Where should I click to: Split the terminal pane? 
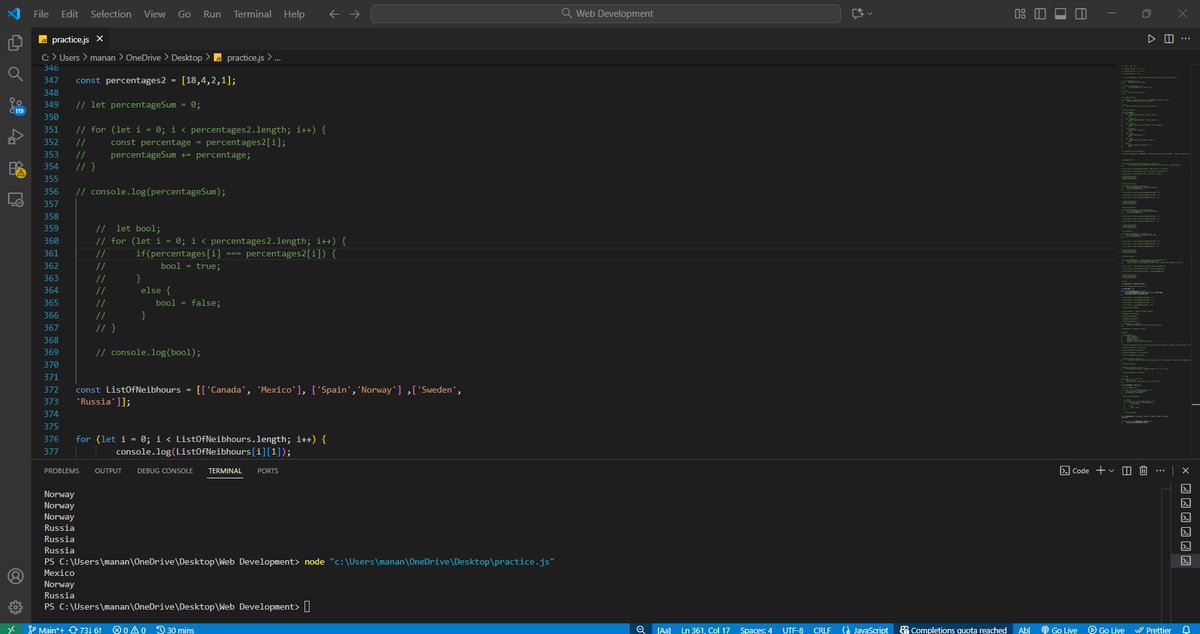(1126, 470)
